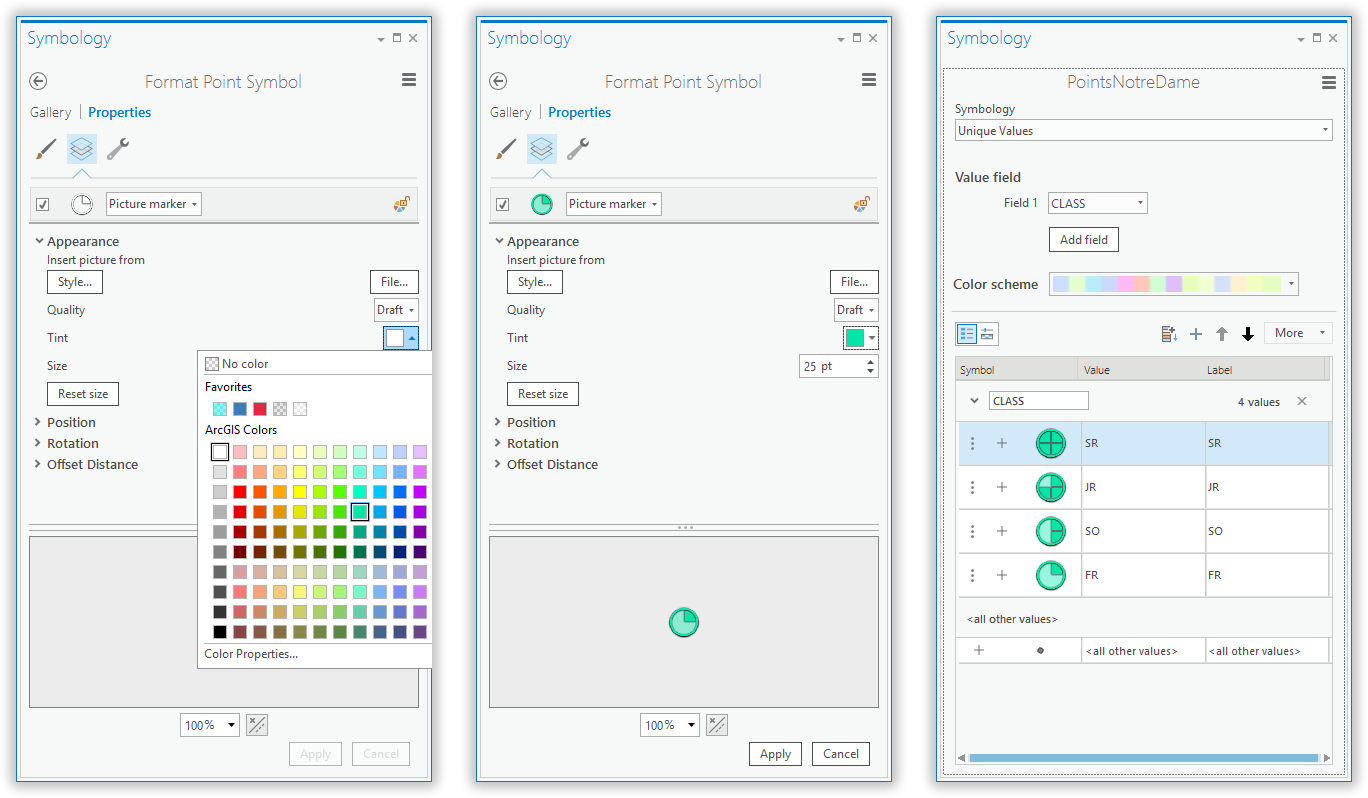The height and width of the screenshot is (798, 1368).
Task: Click the add all values icon beside the plus
Action: tap(1169, 334)
